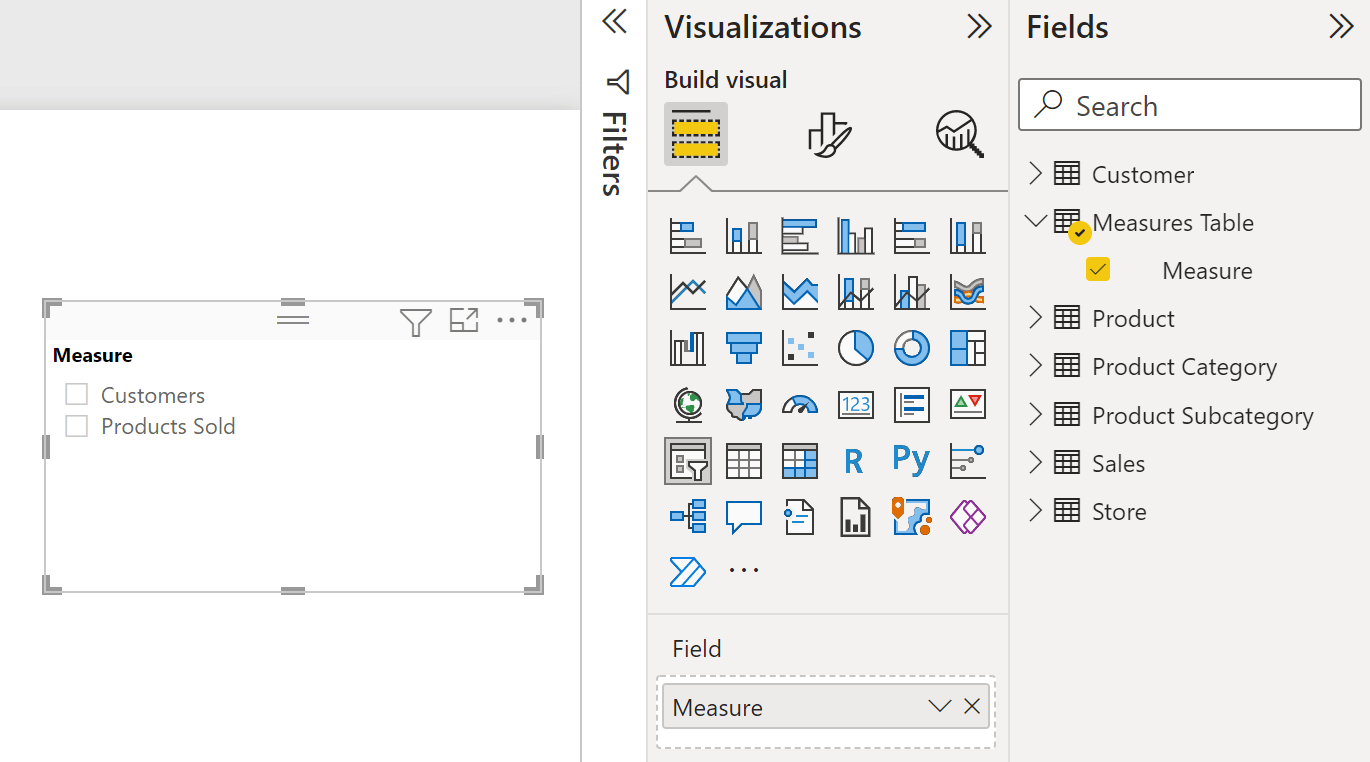Screen dimensions: 1370x762
Task: Open the Format visual paintbrush tab
Action: click(827, 133)
